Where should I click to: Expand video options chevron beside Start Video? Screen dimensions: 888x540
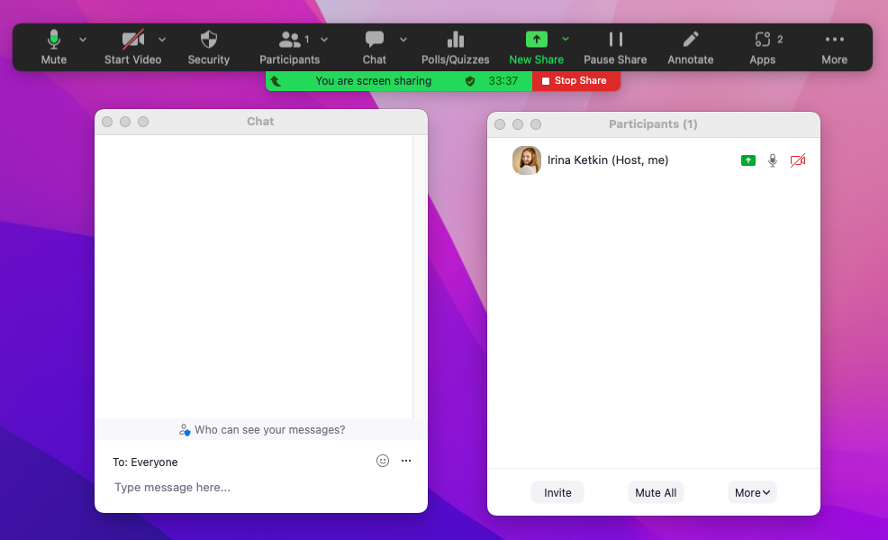click(x=162, y=40)
